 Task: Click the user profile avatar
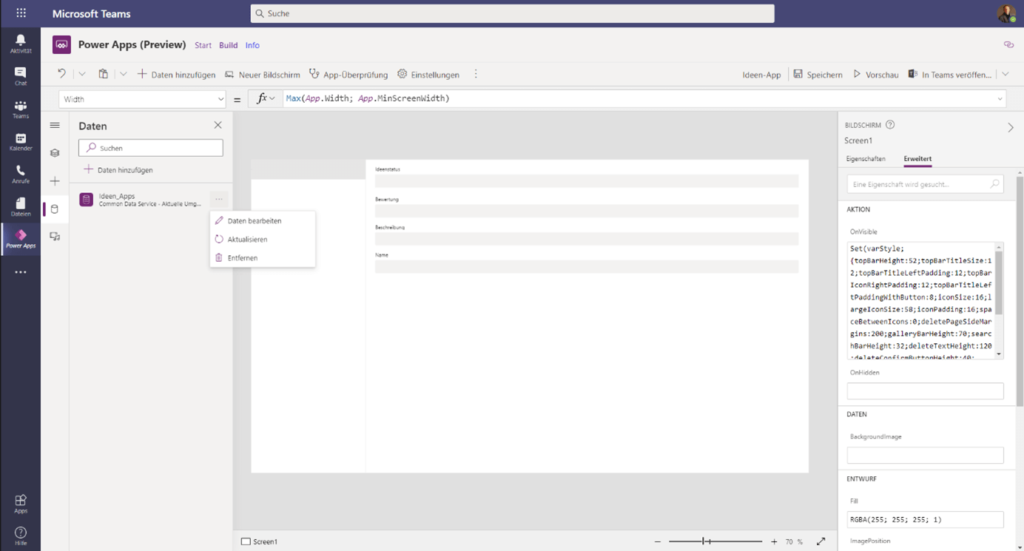point(1006,13)
